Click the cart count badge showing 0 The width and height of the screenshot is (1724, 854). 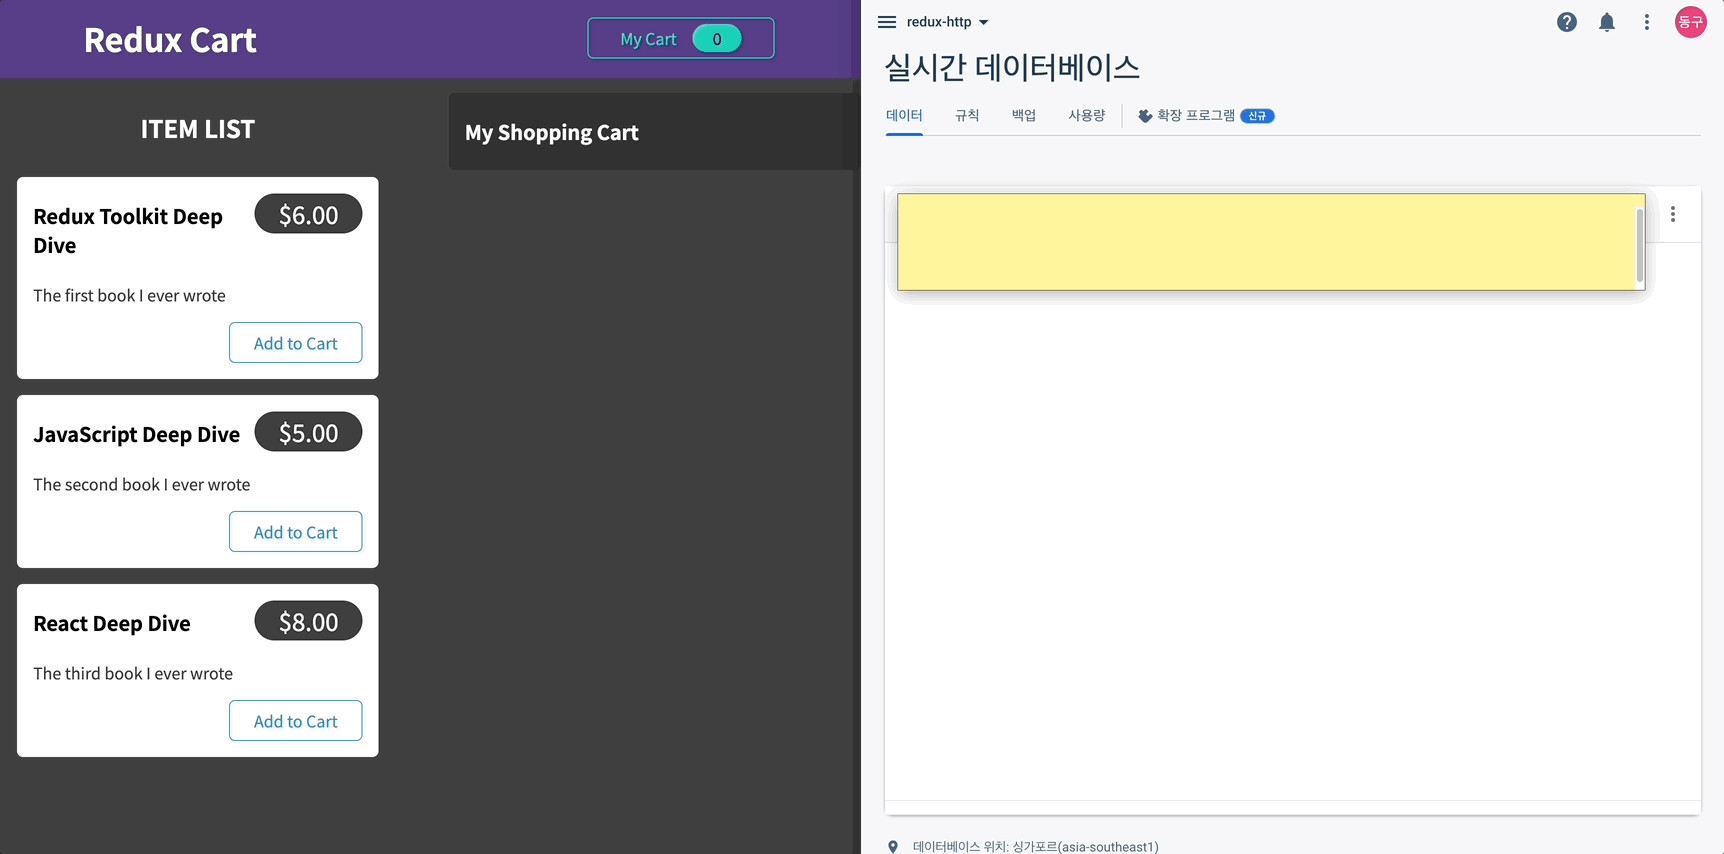pos(717,39)
